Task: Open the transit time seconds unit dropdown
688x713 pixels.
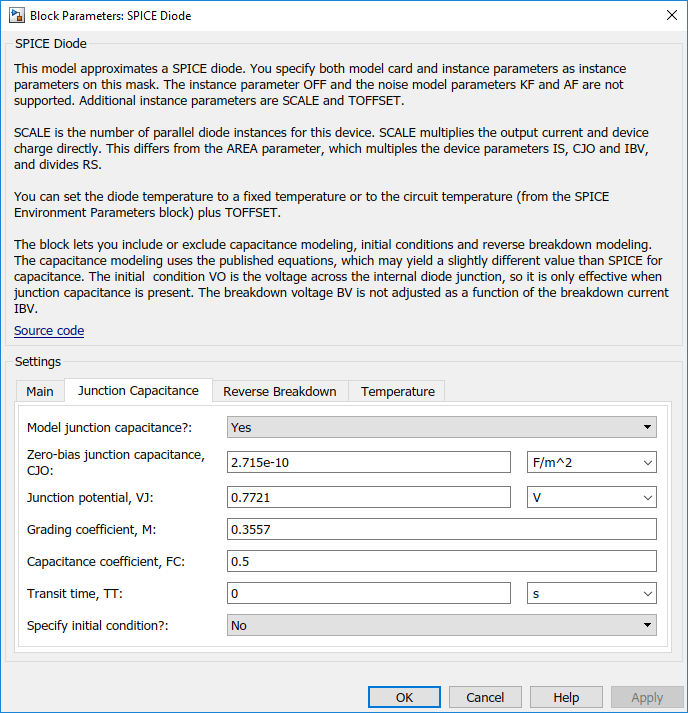Action: coord(592,593)
